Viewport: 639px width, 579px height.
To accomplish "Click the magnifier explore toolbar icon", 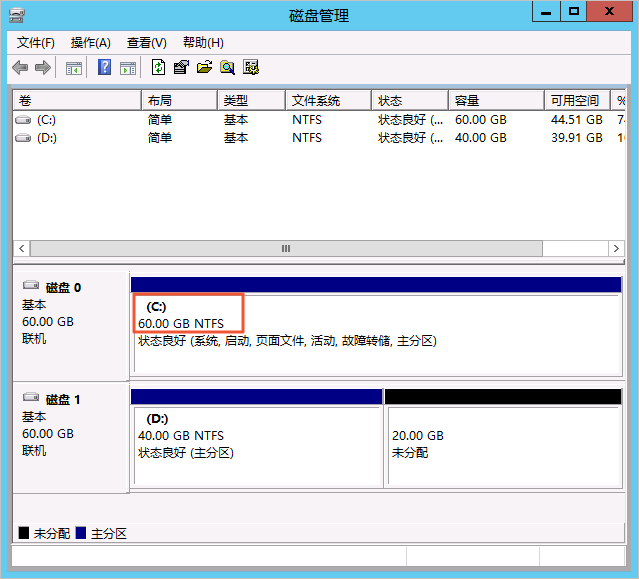I will pyautogui.click(x=227, y=67).
